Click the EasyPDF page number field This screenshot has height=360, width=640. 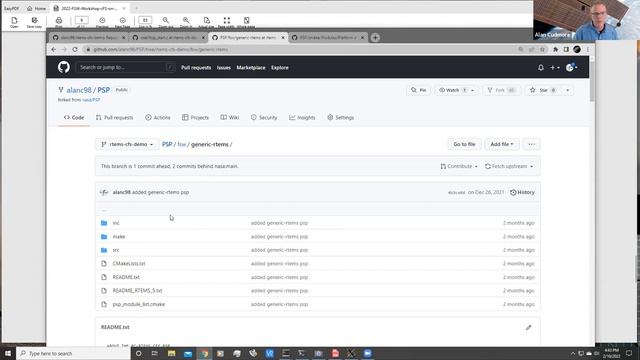pos(82,20)
